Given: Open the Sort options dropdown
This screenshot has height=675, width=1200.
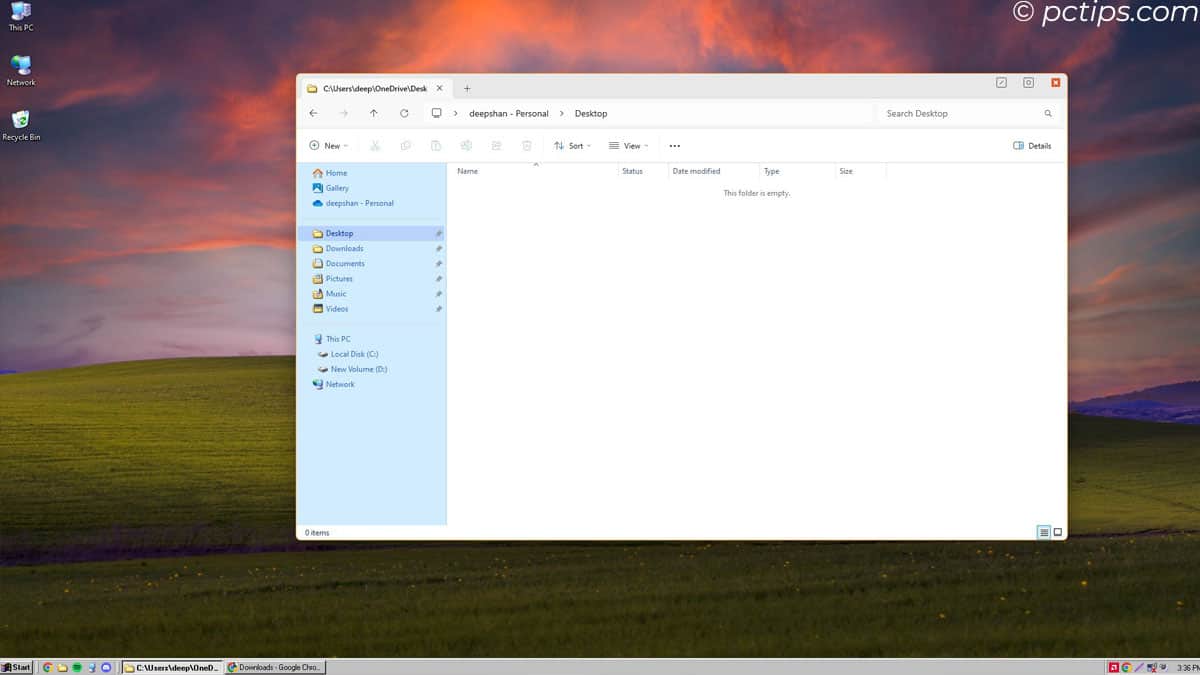Looking at the screenshot, I should (572, 145).
